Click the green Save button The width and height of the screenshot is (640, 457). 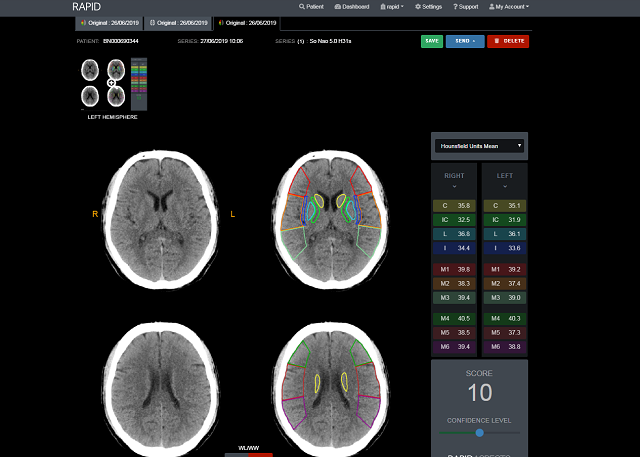tap(432, 41)
